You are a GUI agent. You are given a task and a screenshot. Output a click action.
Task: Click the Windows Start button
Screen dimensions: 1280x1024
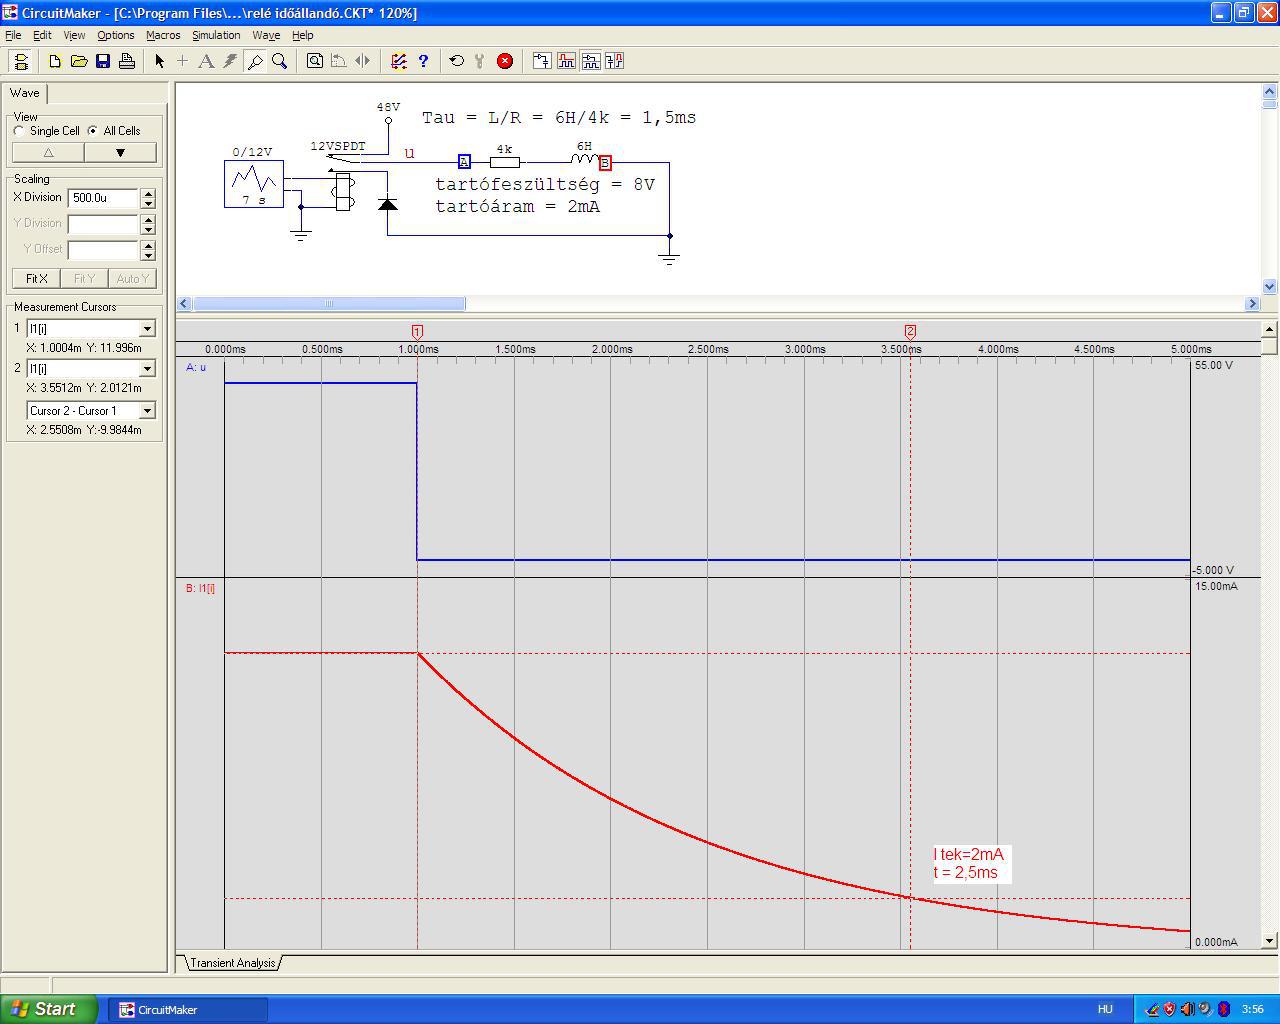point(49,1009)
